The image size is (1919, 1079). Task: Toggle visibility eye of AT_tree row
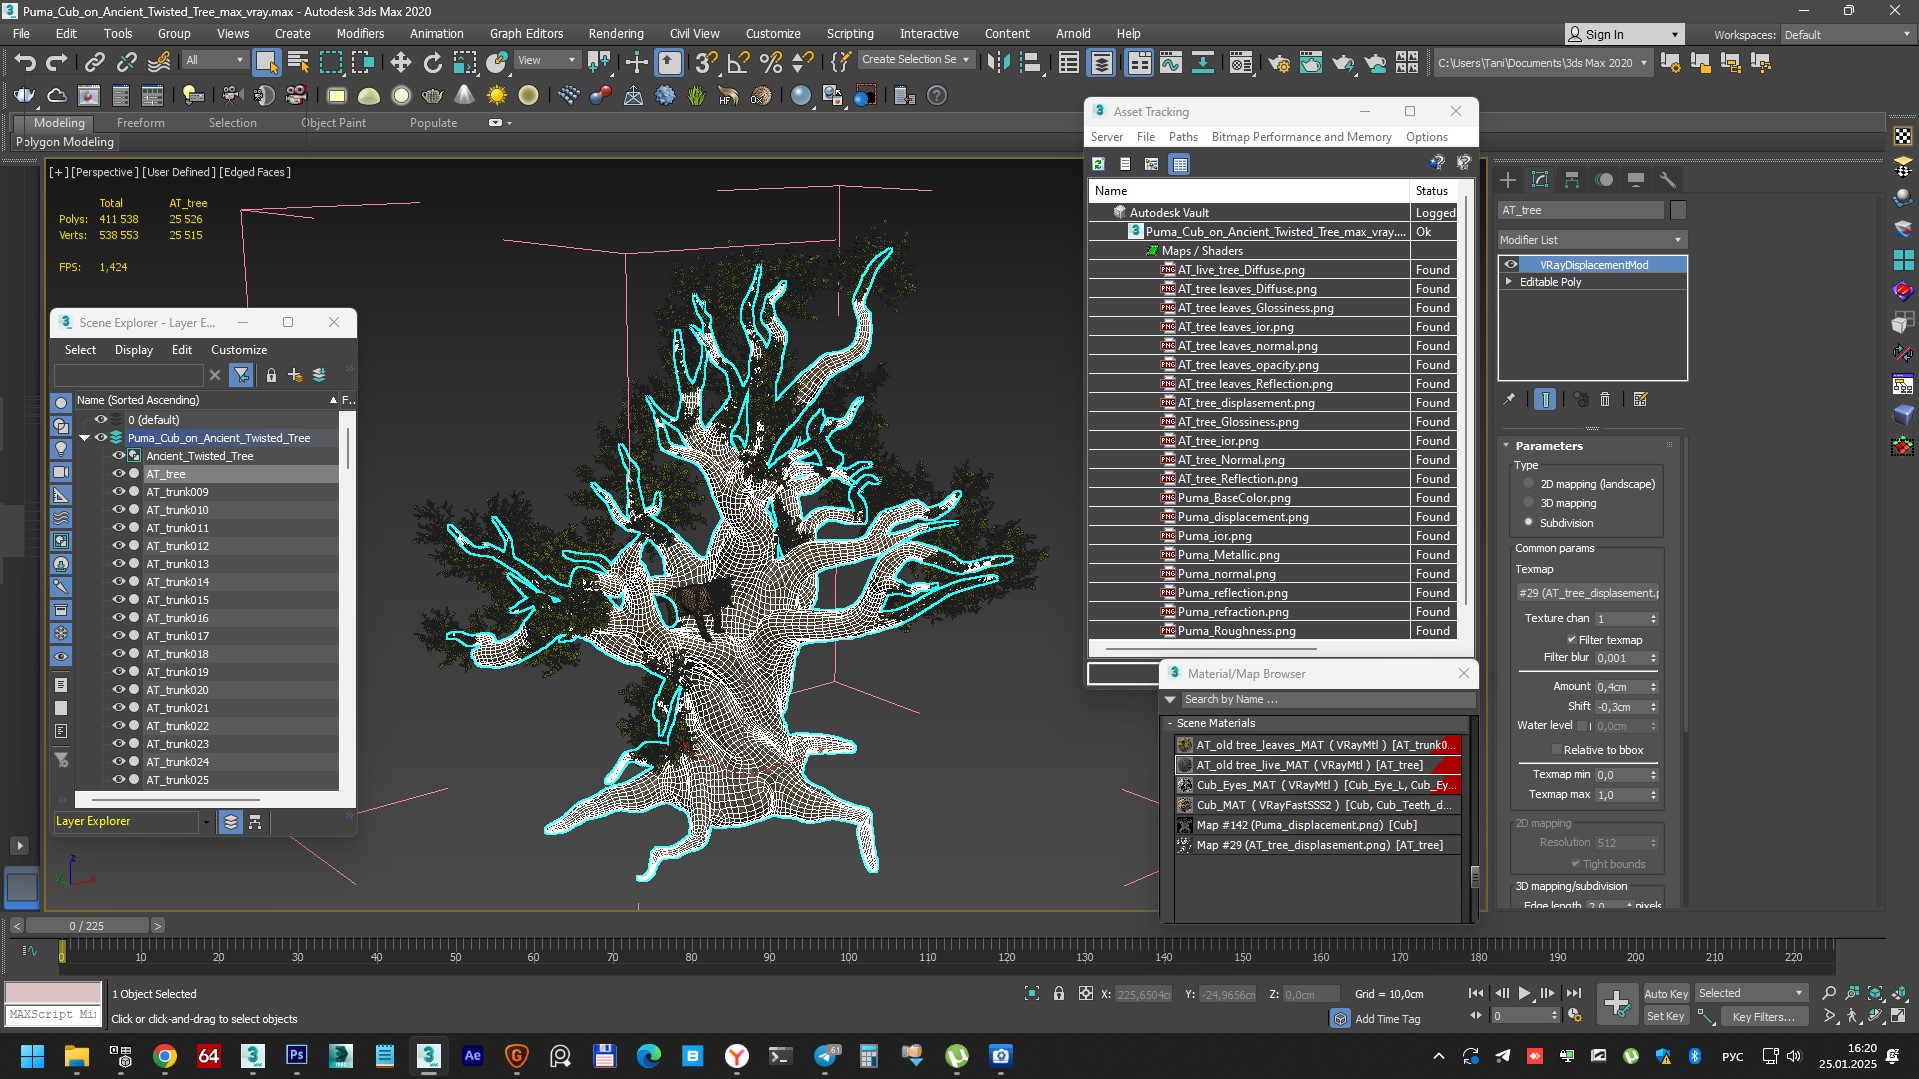pos(118,474)
